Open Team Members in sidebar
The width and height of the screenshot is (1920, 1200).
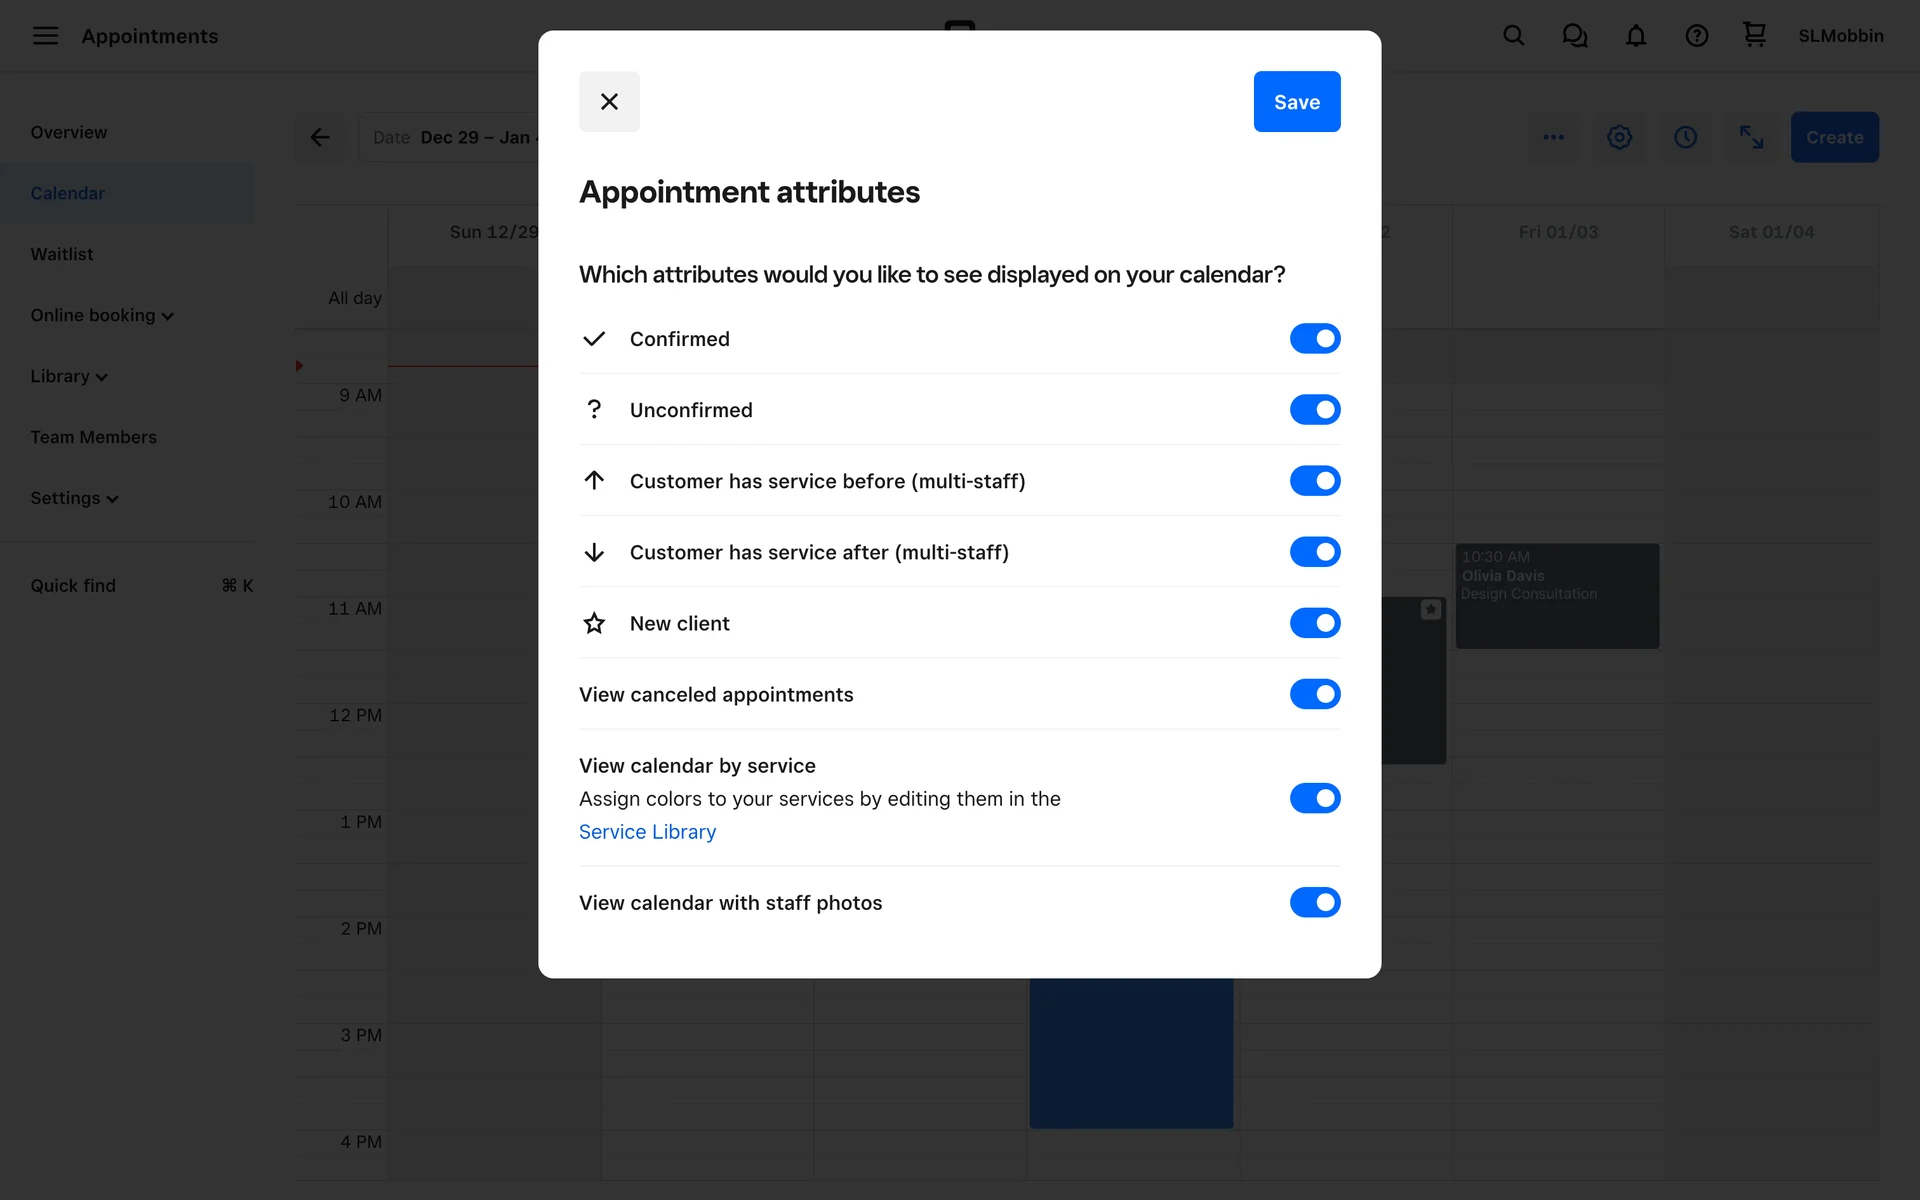click(x=93, y=437)
